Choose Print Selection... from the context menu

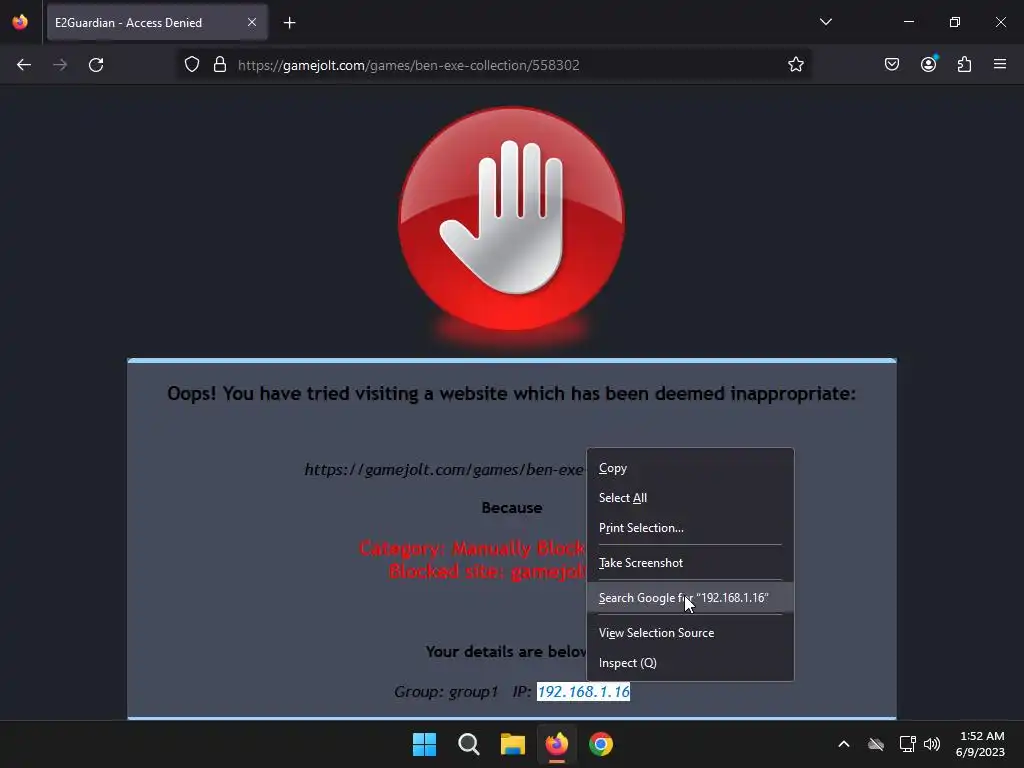(x=690, y=528)
